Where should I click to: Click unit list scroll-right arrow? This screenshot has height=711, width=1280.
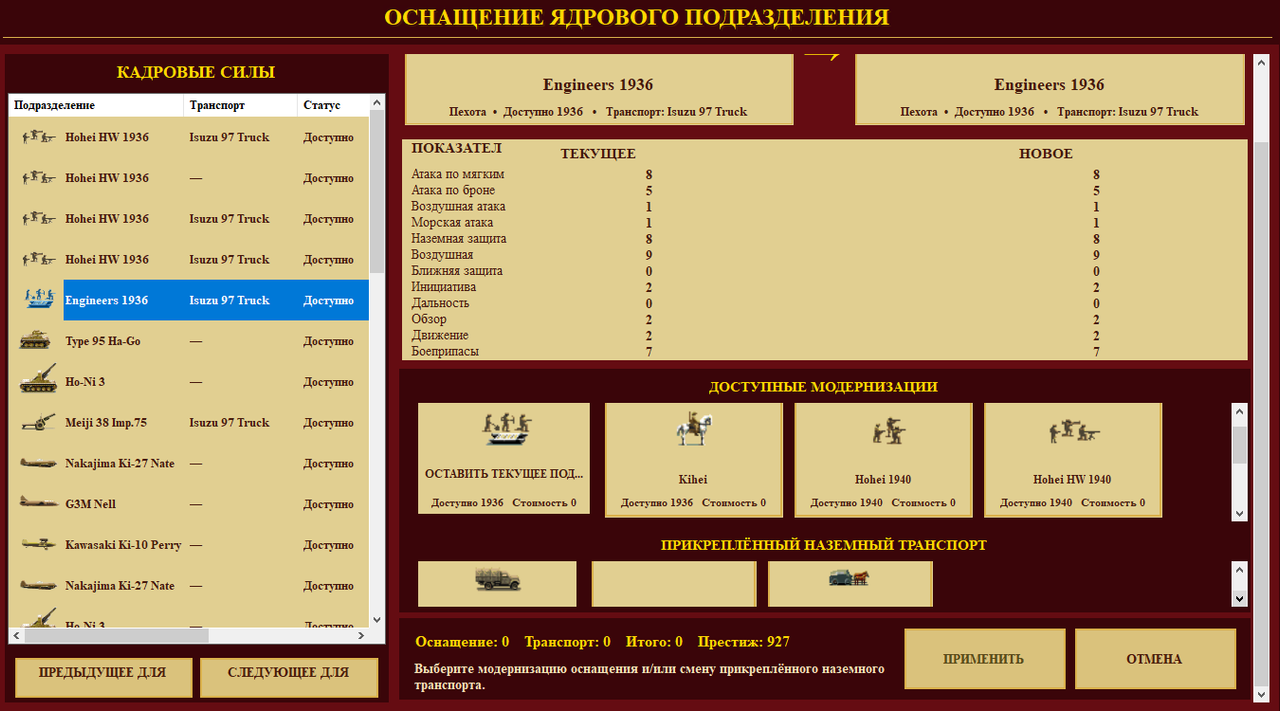(x=362, y=635)
